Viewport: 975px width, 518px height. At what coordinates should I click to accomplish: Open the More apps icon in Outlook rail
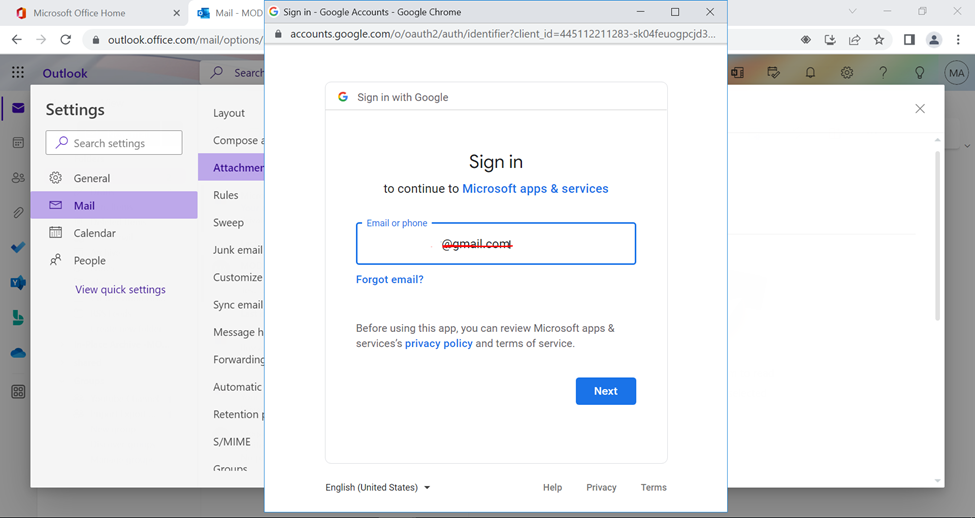[18, 392]
